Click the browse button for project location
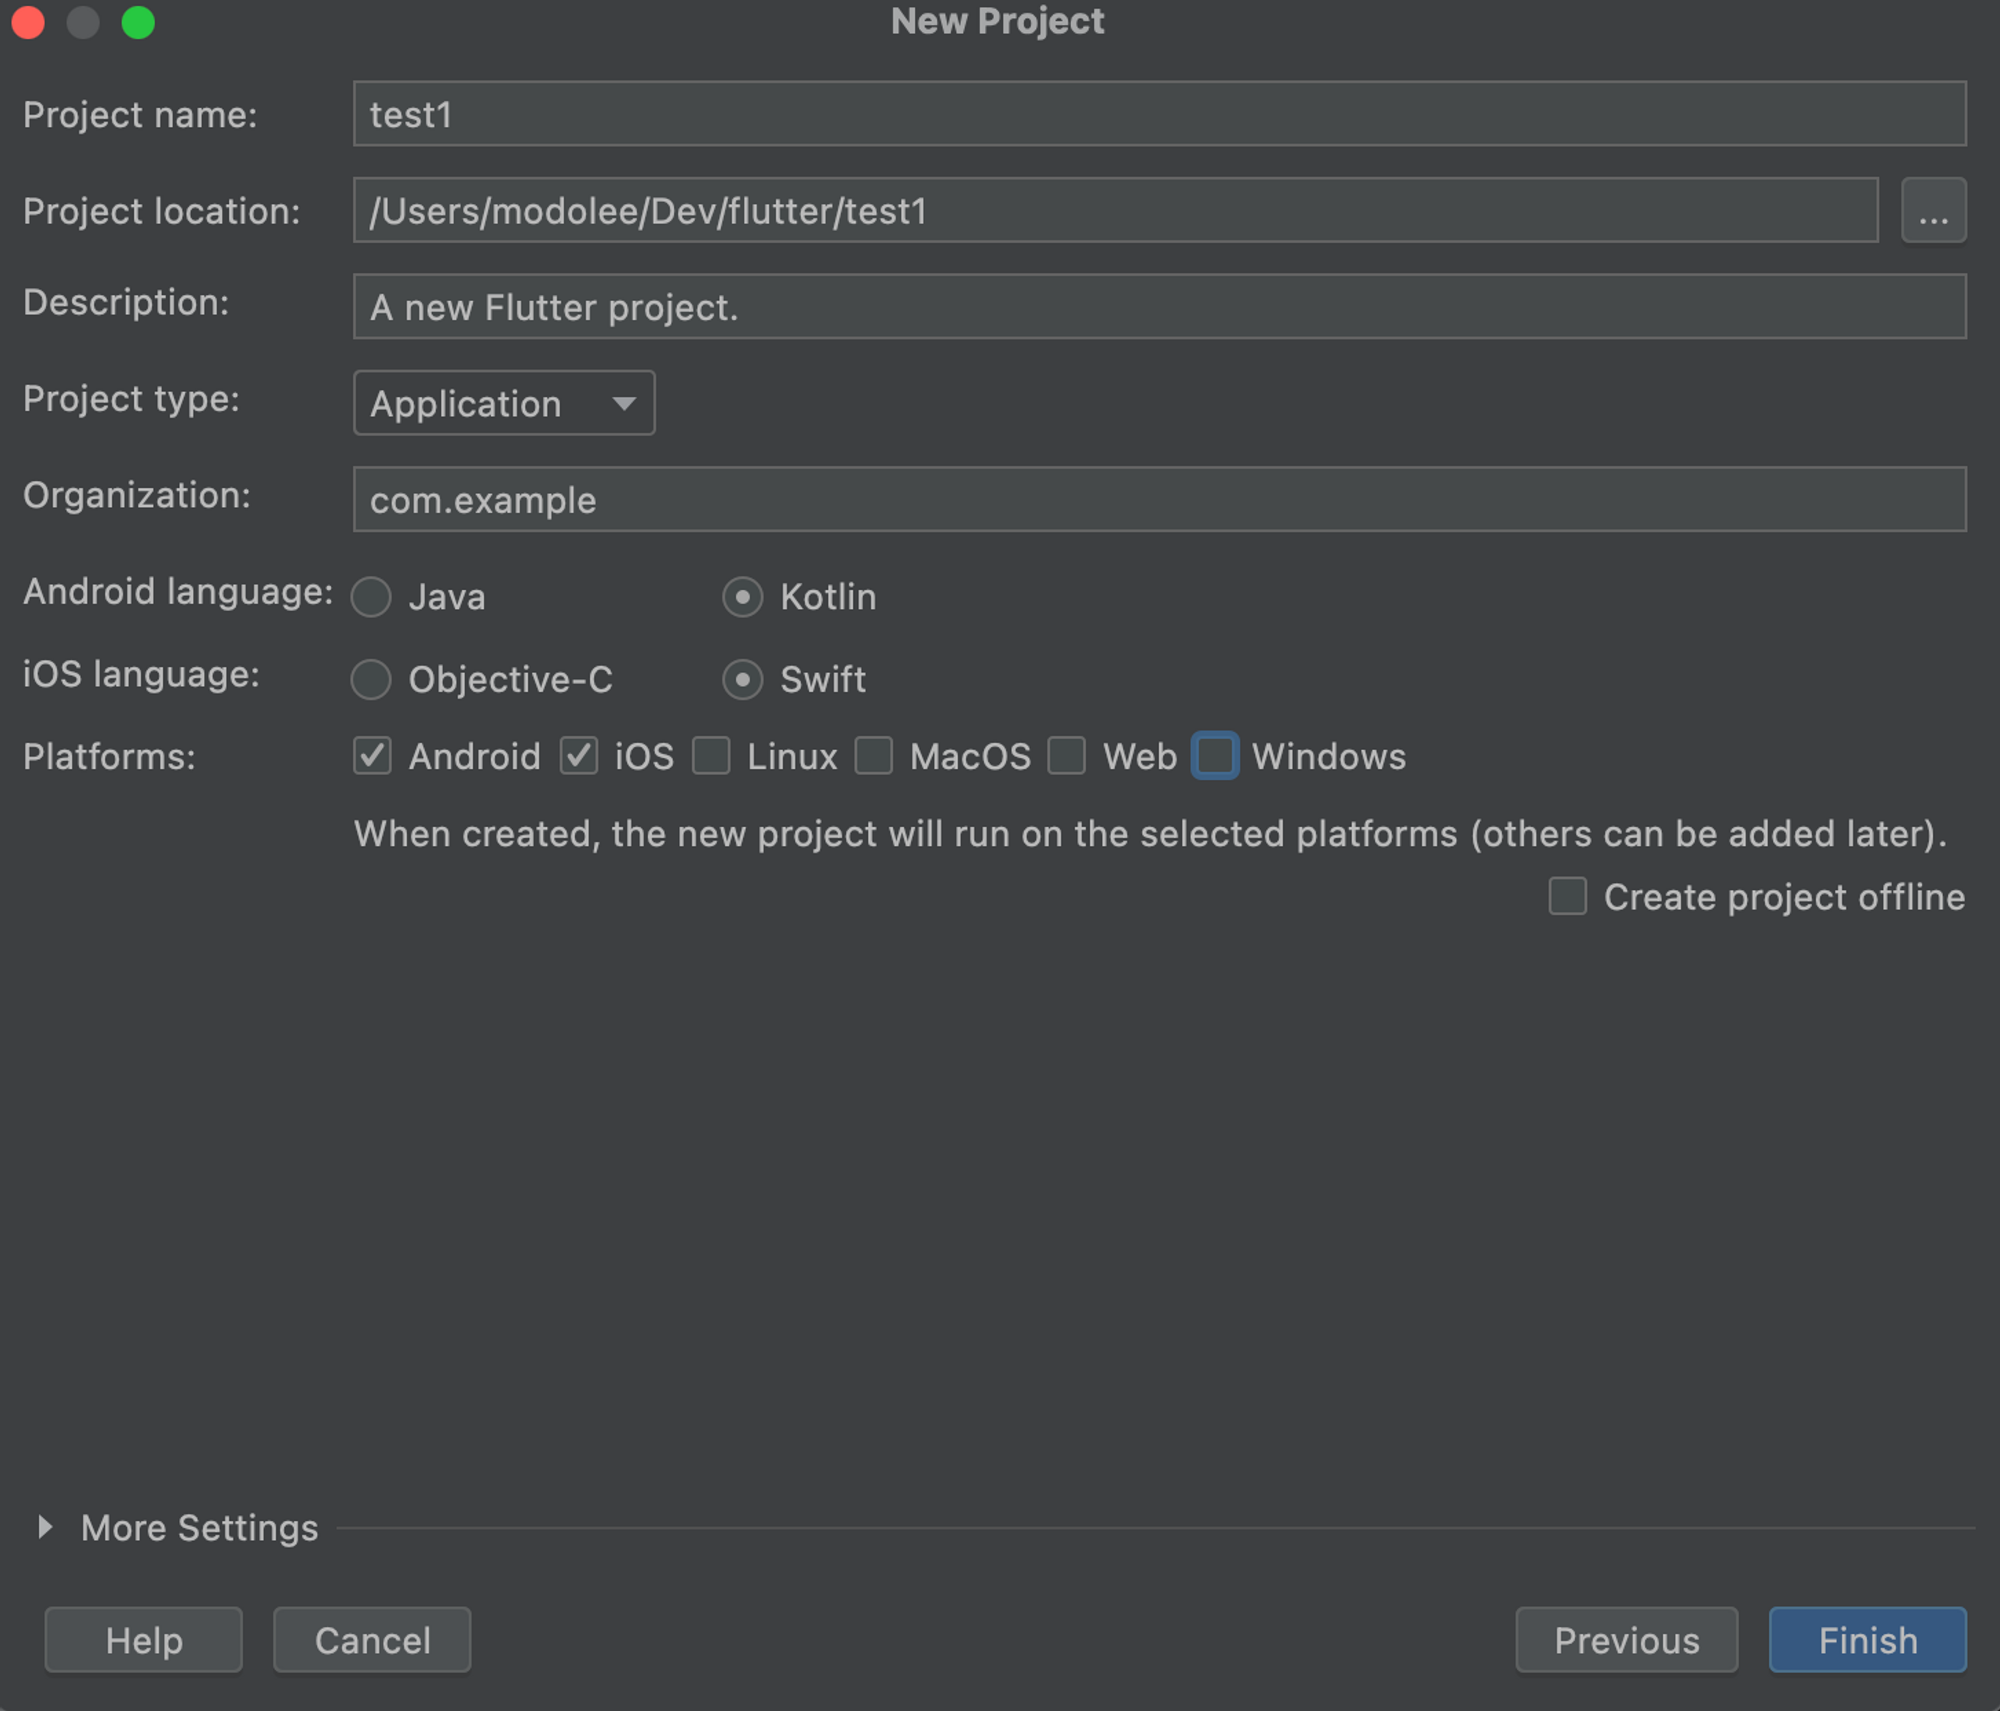This screenshot has height=1711, width=2000. (1932, 211)
